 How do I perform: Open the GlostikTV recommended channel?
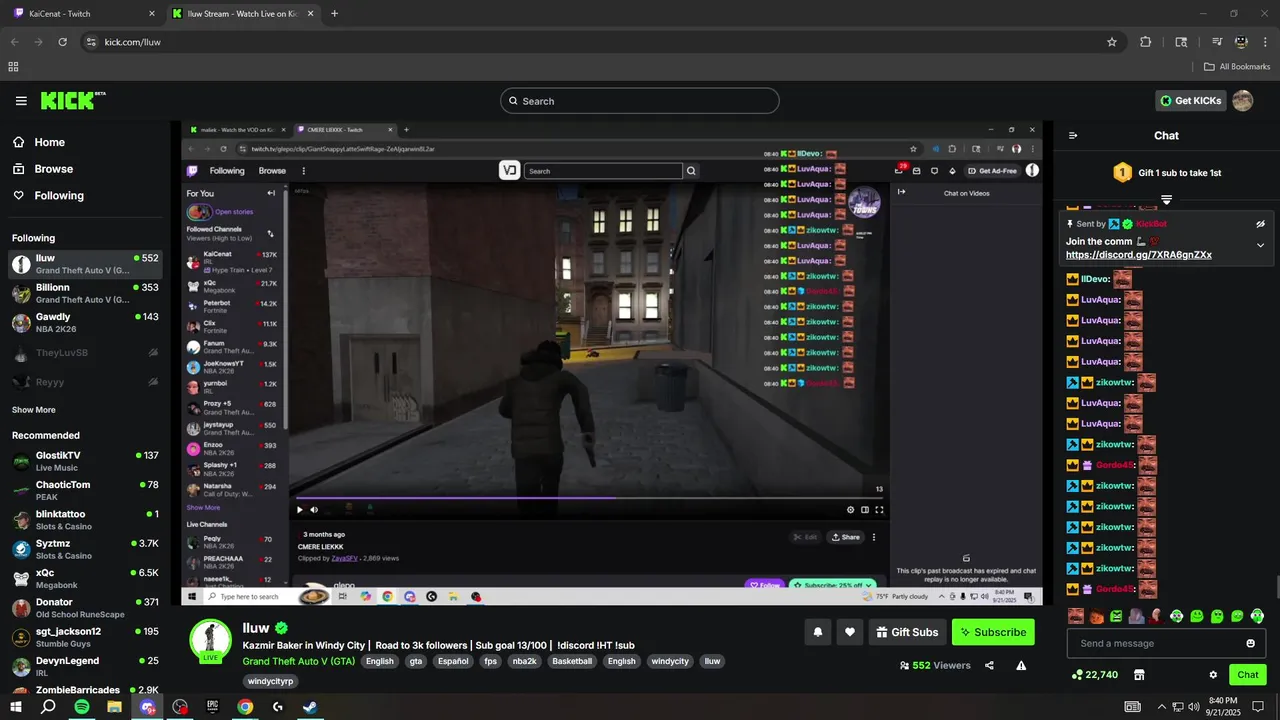pos(85,461)
